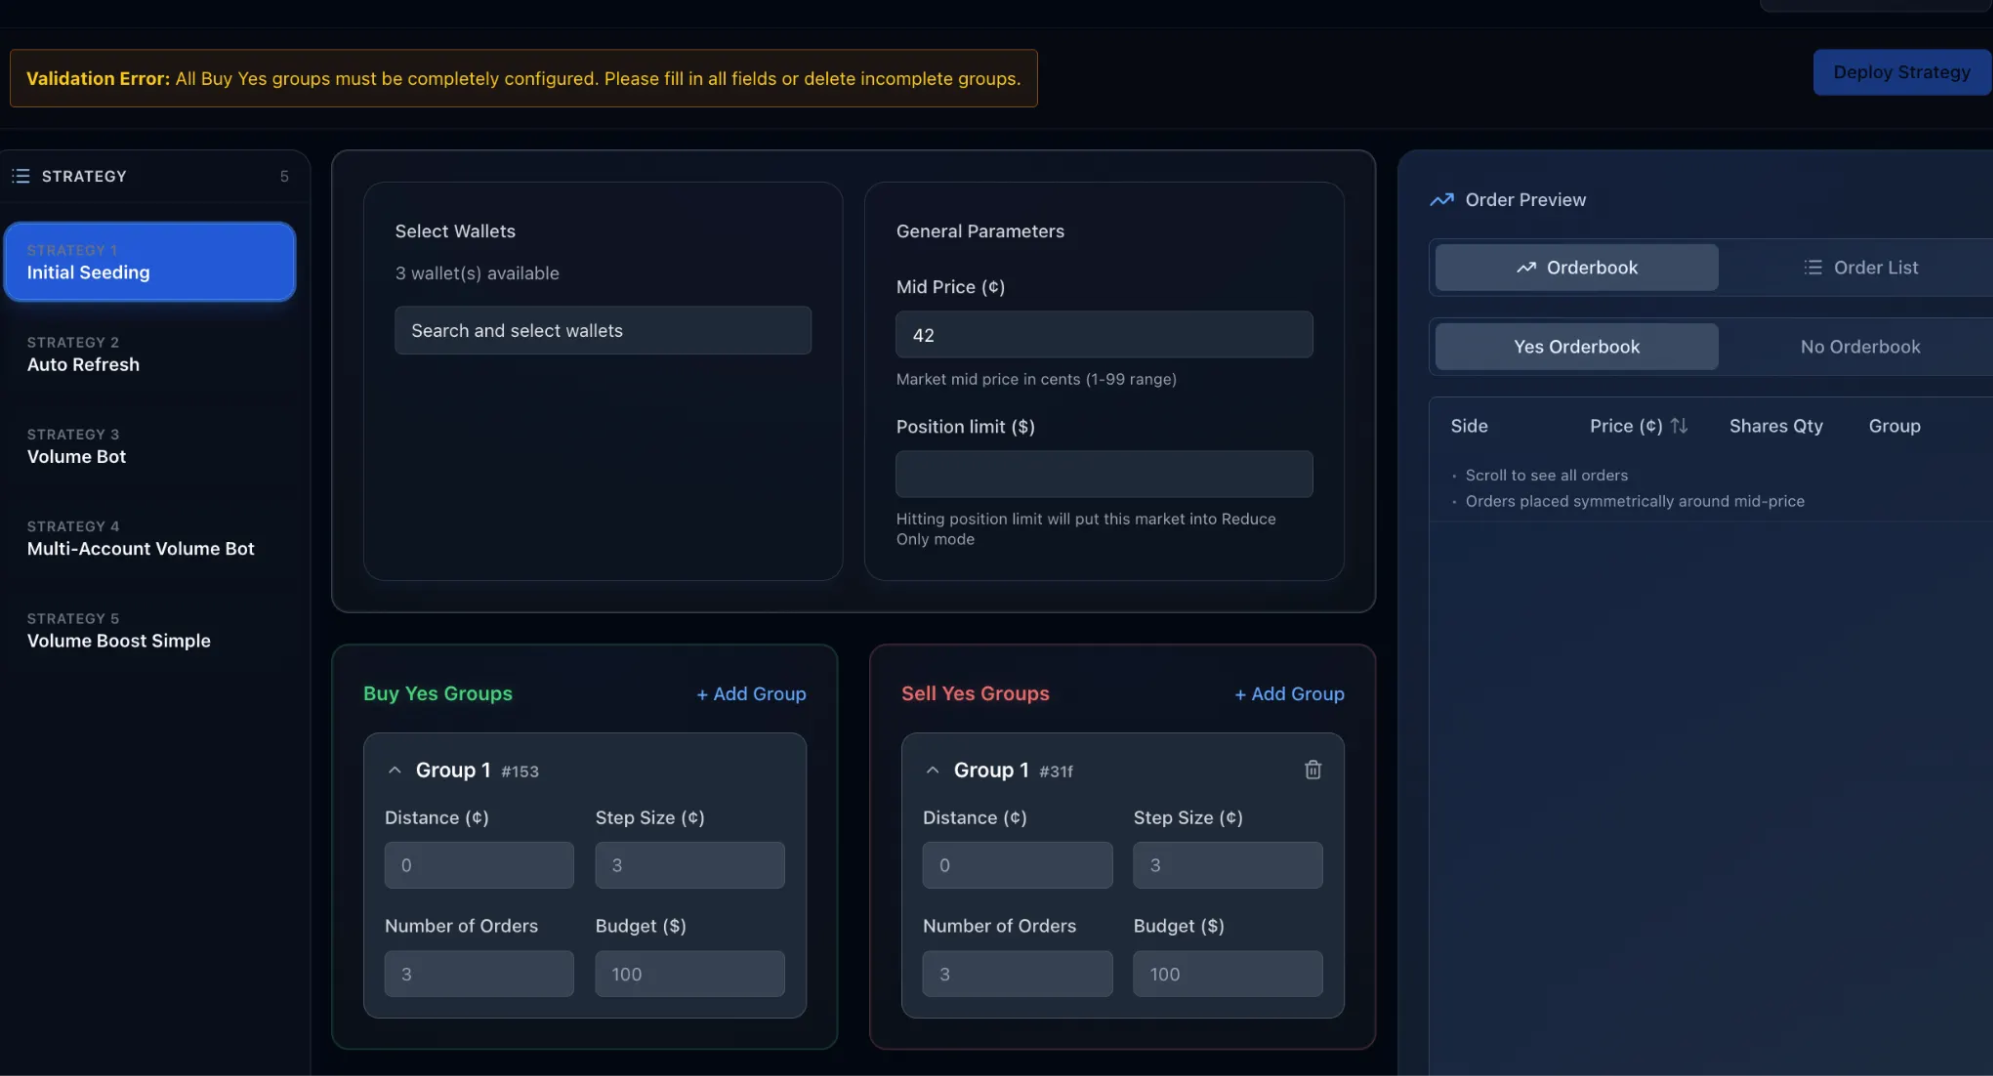Show the Yes Orderbook
Viewport: 1993px width, 1076px height.
pos(1576,347)
